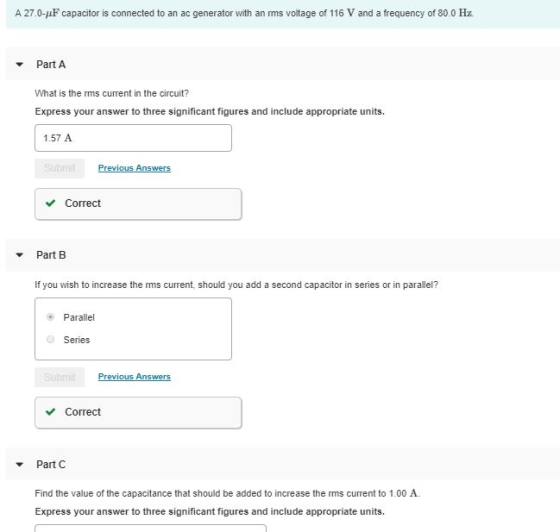This screenshot has width=560, height=532.
Task: Open Previous Answers link under Part A
Action: pos(134,168)
